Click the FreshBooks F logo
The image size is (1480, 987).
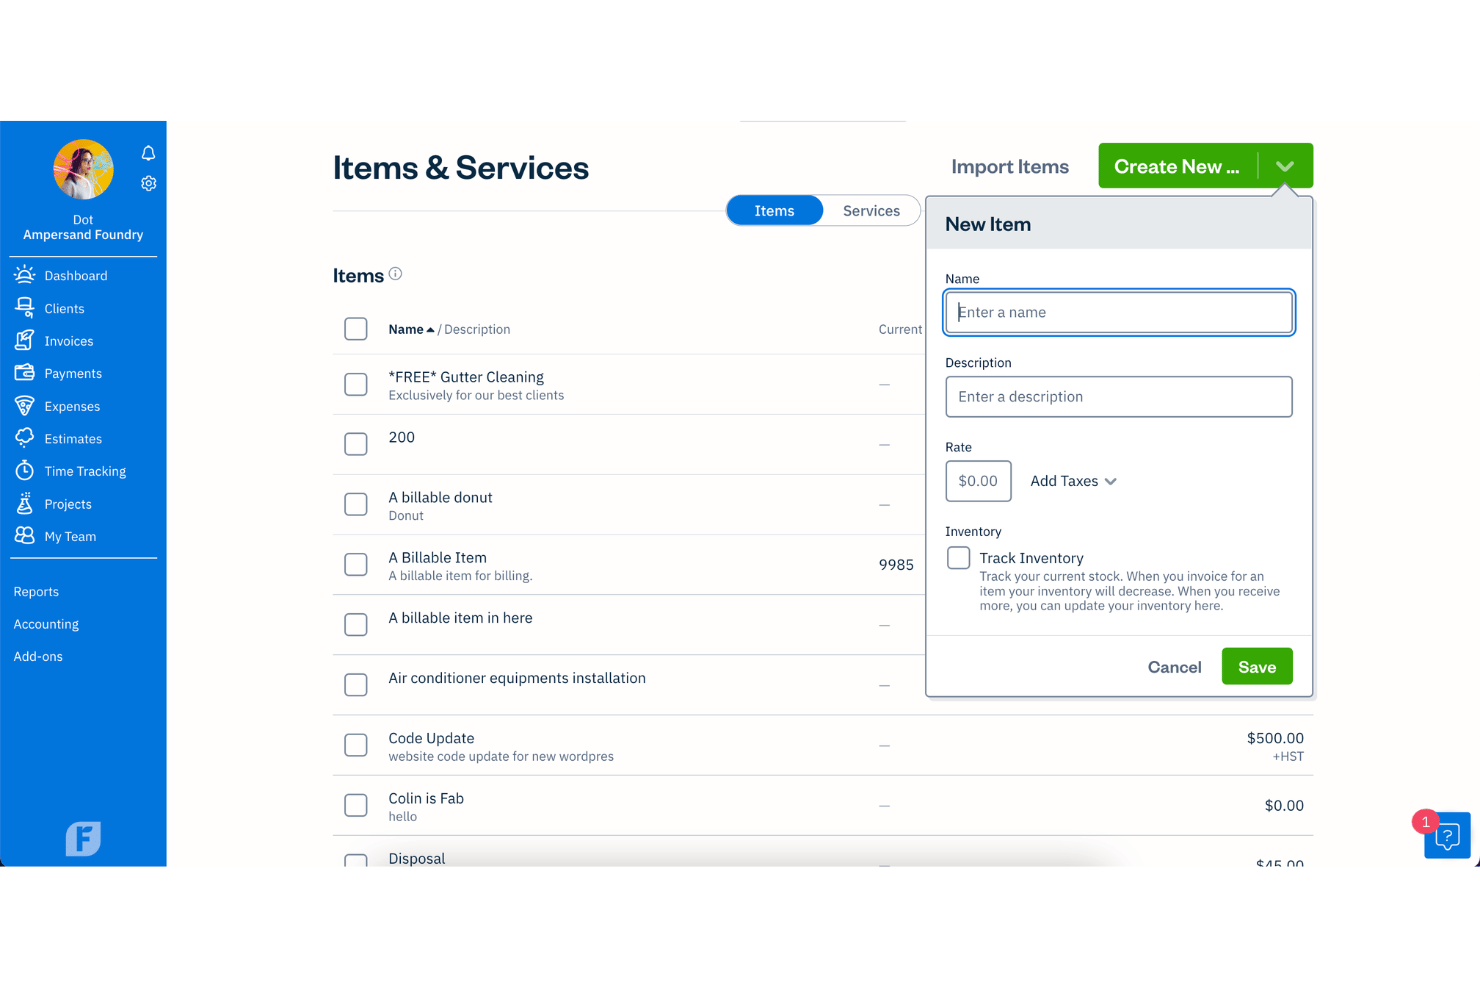83,838
